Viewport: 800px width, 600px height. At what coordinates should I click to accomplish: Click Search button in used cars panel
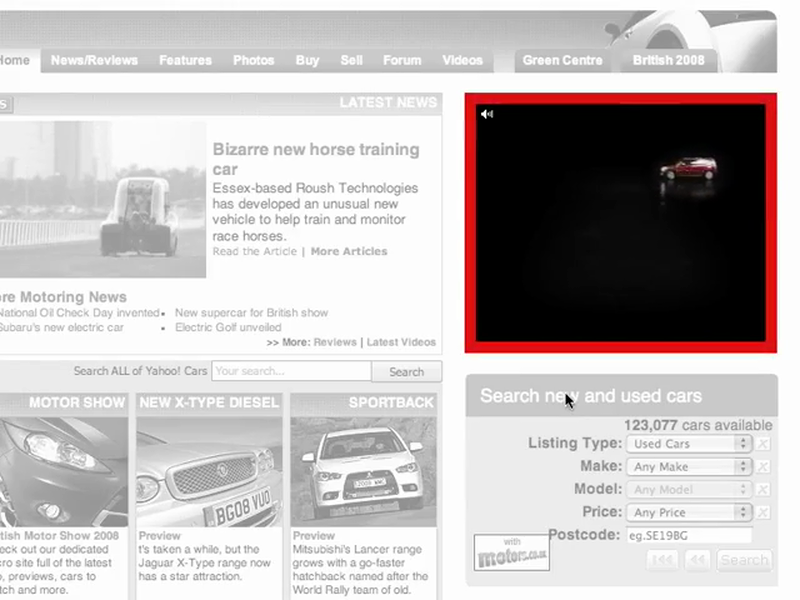(x=744, y=560)
